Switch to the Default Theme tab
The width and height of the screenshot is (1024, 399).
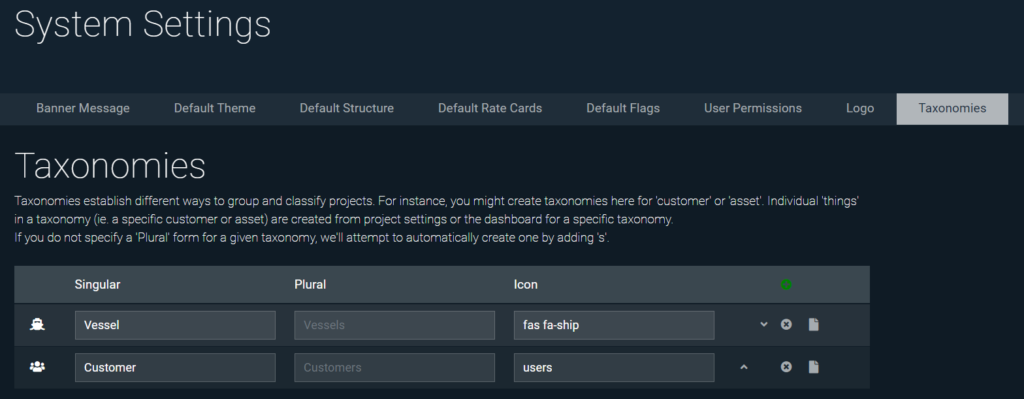coord(215,108)
